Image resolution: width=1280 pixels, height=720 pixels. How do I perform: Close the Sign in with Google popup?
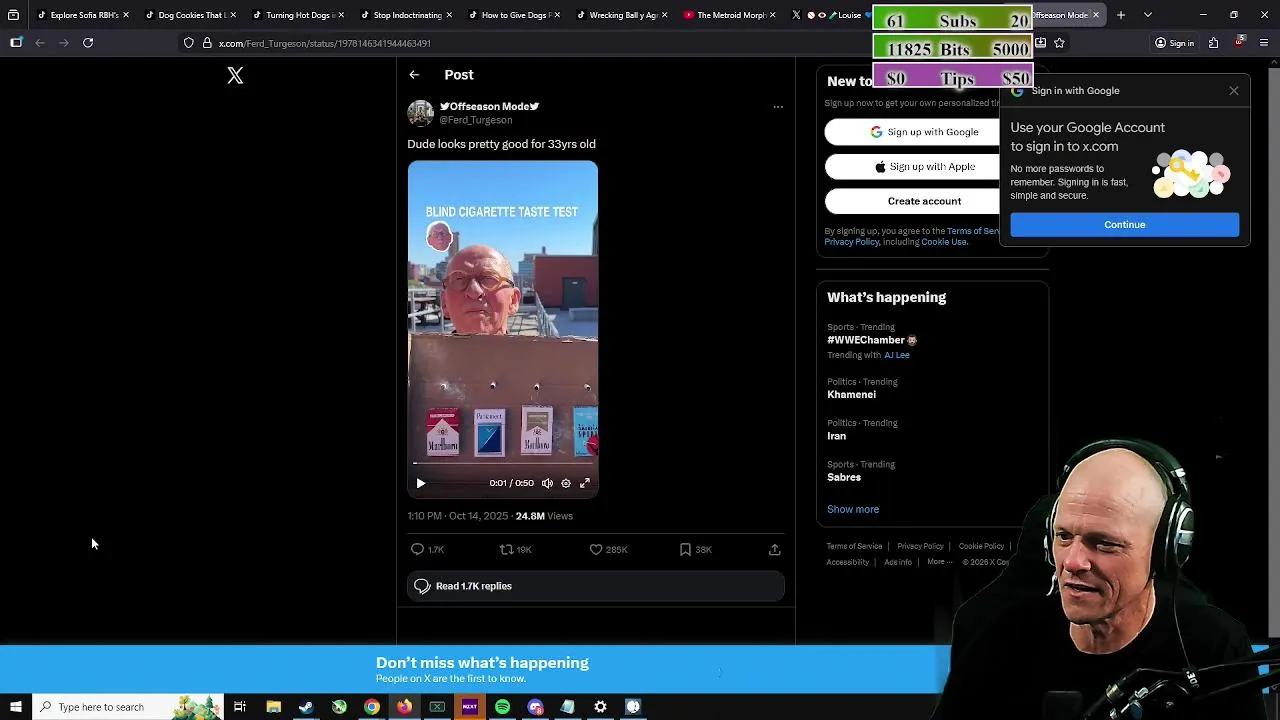pos(1234,91)
